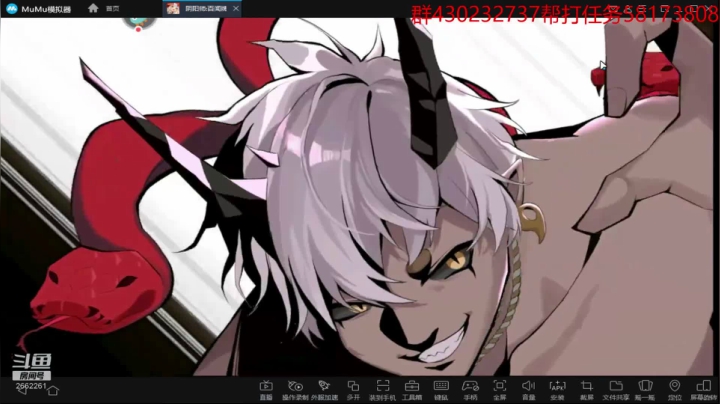
Task: Switch to the 首页 home tab
Action: pyautogui.click(x=103, y=8)
